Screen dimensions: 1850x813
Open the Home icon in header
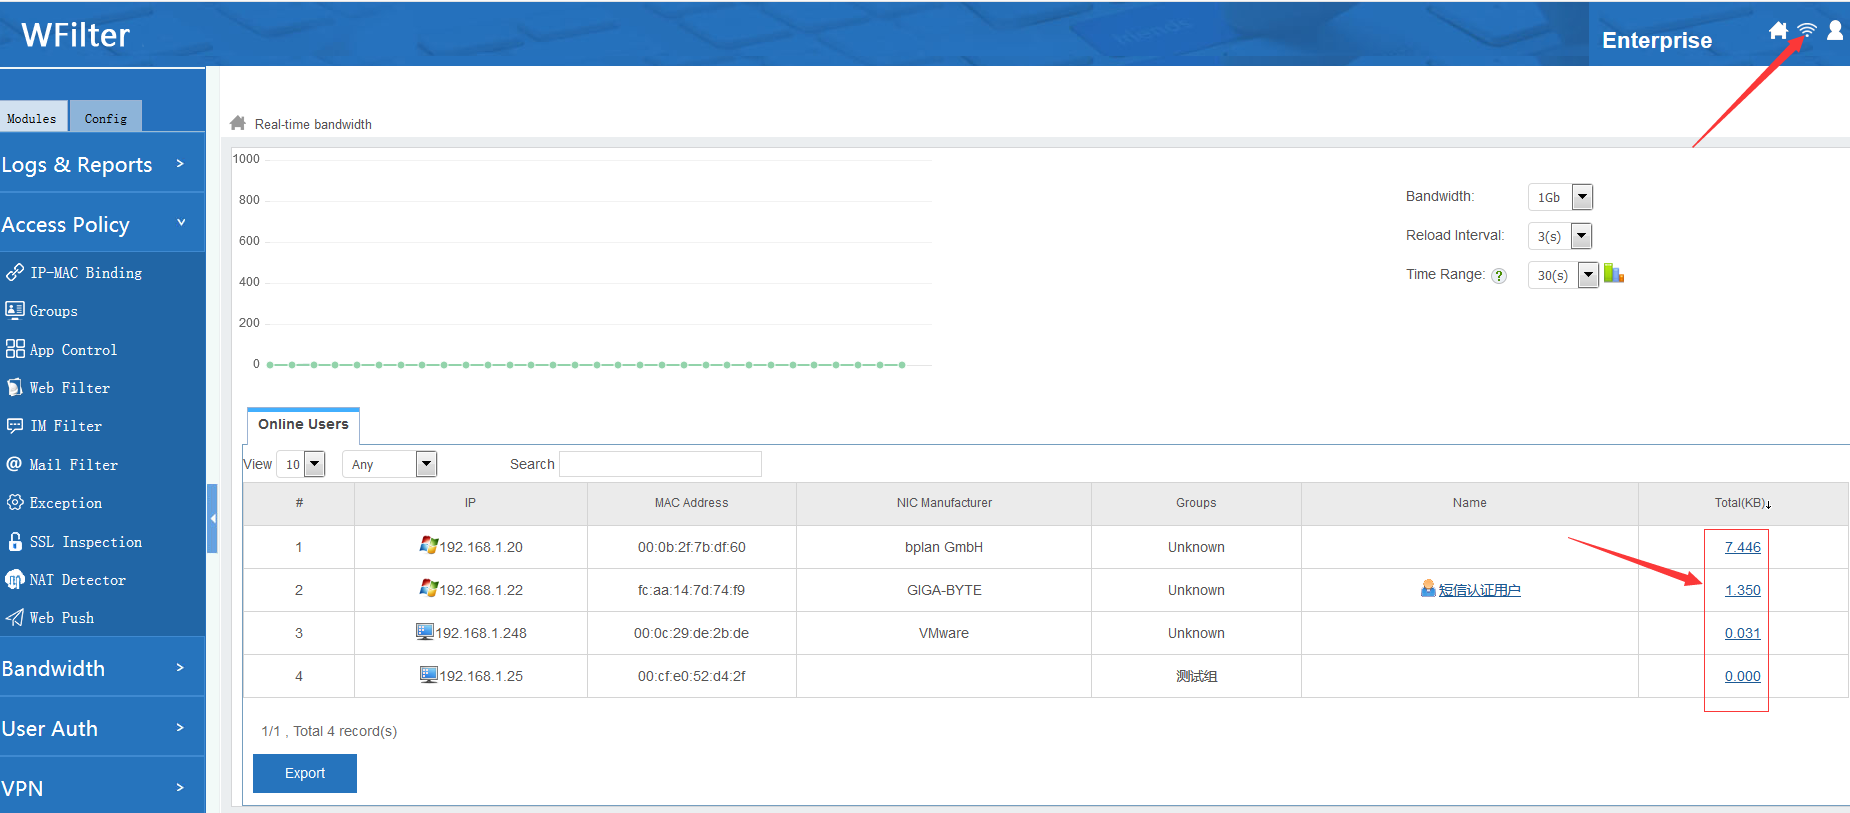pyautogui.click(x=1778, y=31)
